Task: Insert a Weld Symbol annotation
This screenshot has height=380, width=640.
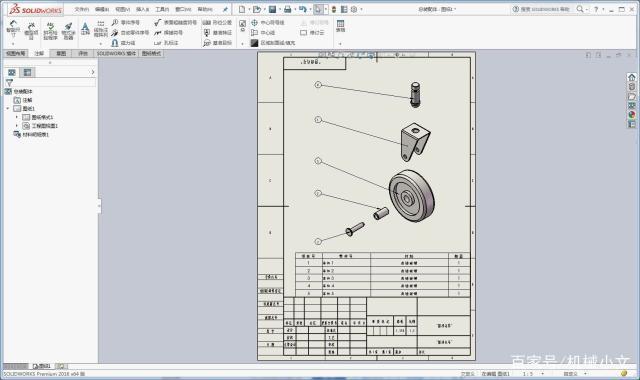Action: point(169,33)
